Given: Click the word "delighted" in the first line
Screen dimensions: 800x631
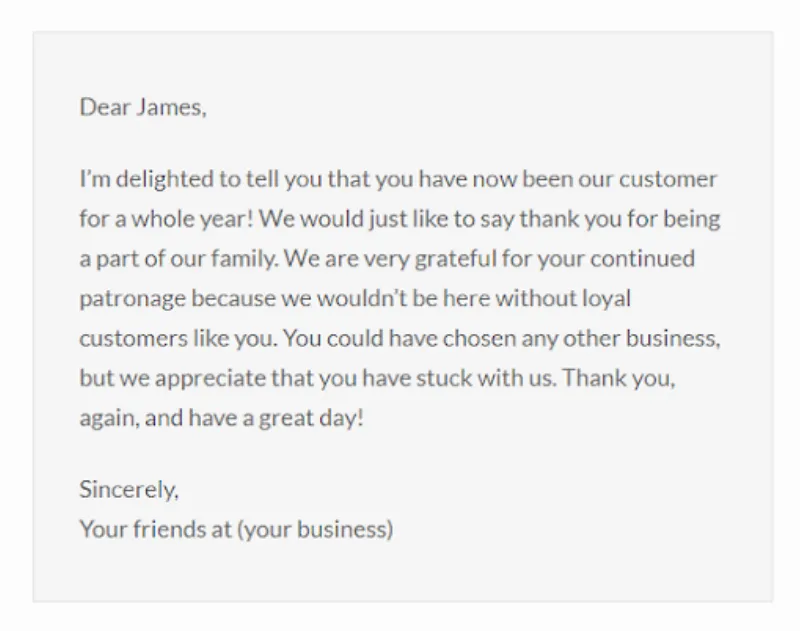Looking at the screenshot, I should click(164, 180).
